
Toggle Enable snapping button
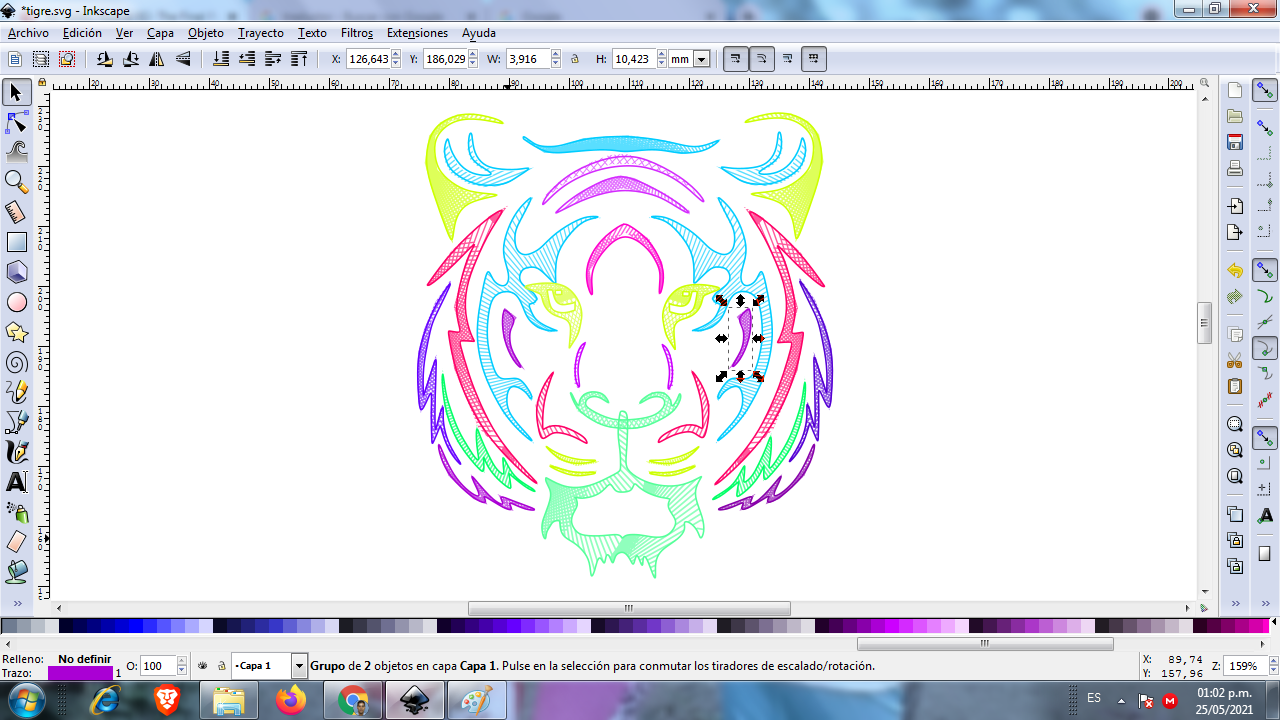pyautogui.click(x=1265, y=91)
